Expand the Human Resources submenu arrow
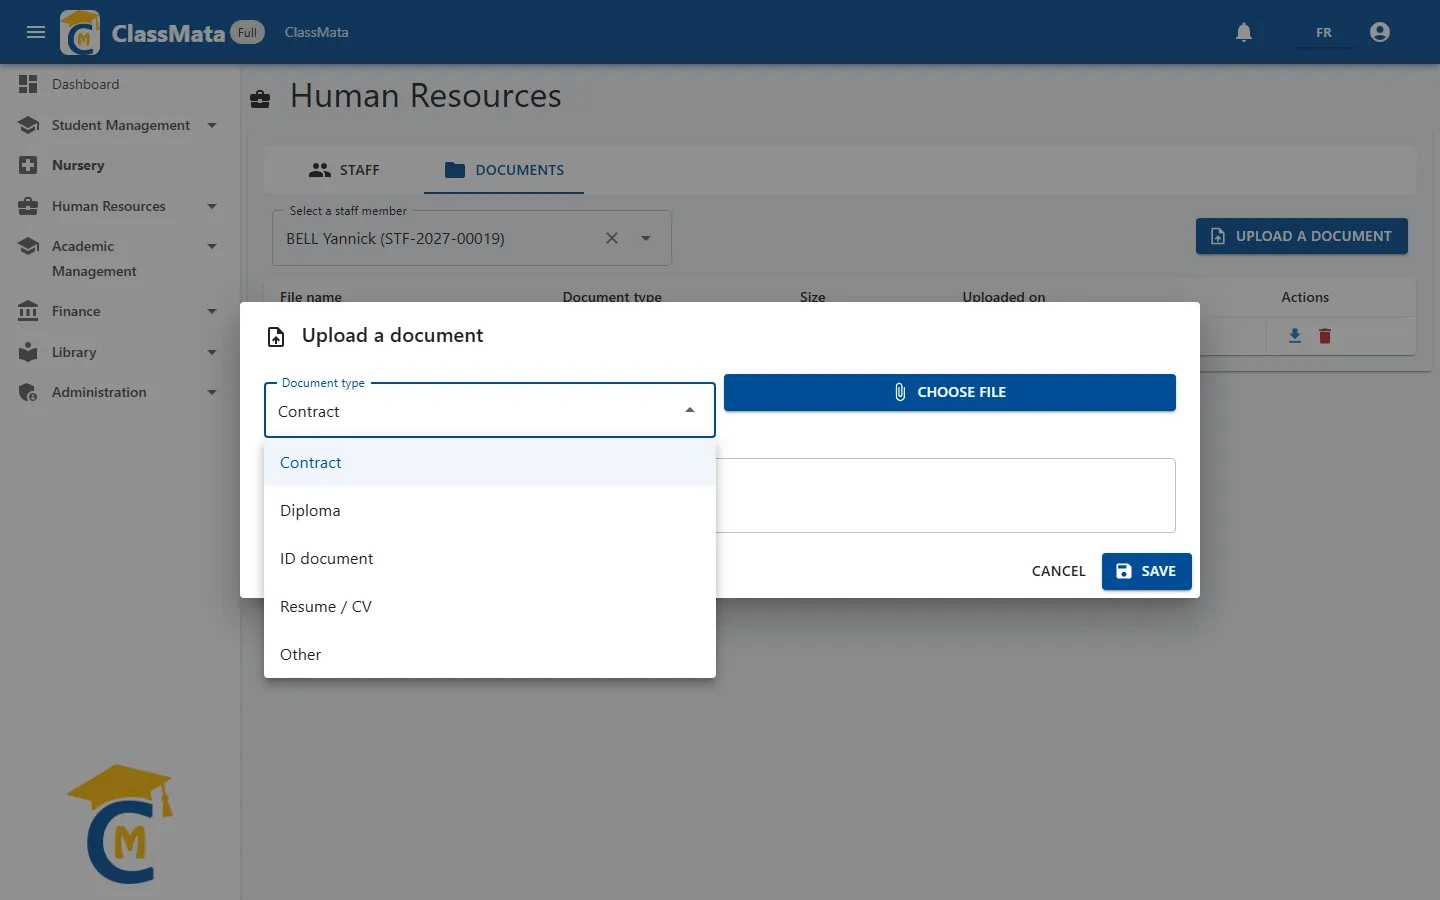This screenshot has width=1440, height=900. (212, 206)
